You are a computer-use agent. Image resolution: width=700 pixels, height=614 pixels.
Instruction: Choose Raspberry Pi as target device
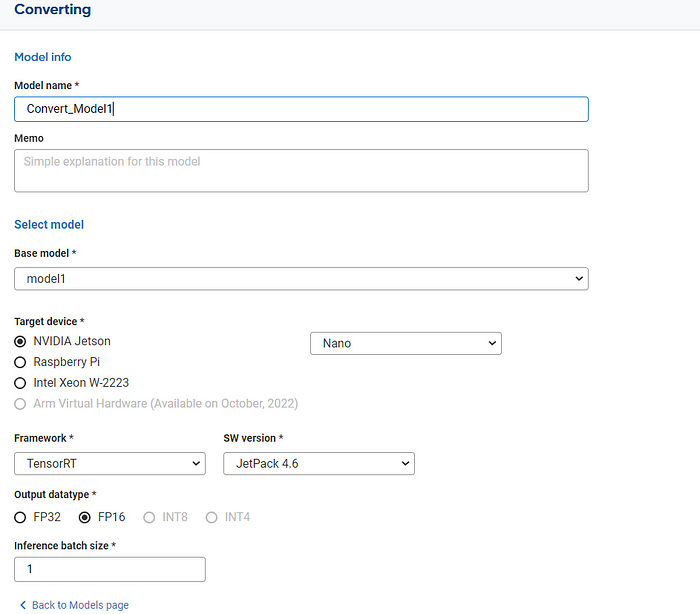[20, 362]
